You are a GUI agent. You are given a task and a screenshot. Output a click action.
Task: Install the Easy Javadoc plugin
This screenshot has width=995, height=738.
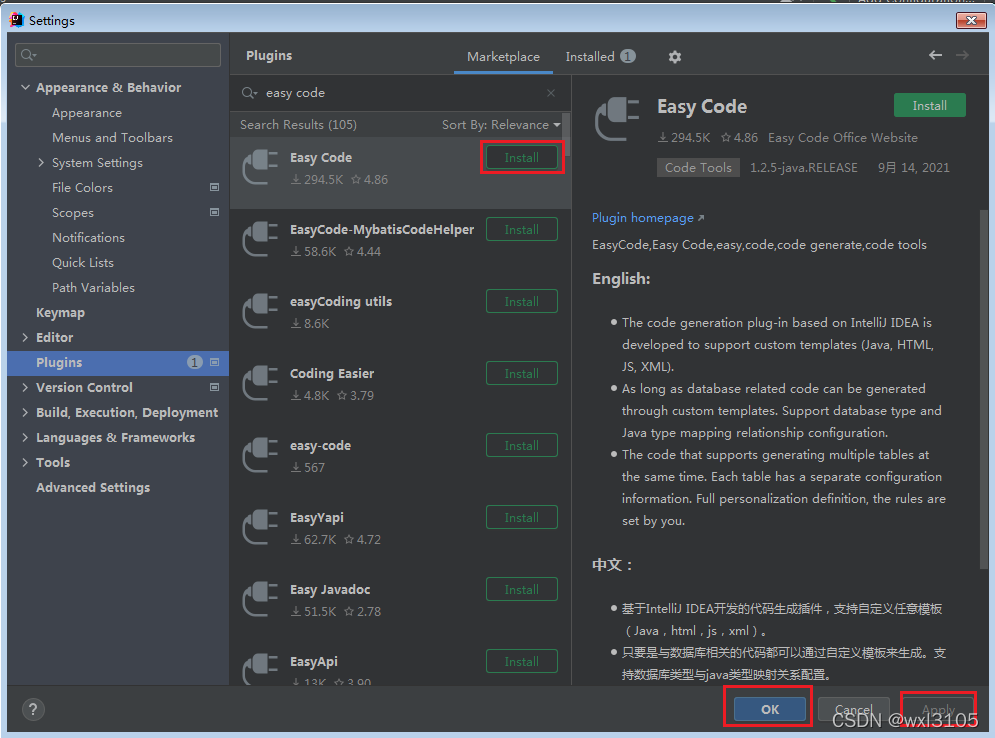click(x=522, y=590)
